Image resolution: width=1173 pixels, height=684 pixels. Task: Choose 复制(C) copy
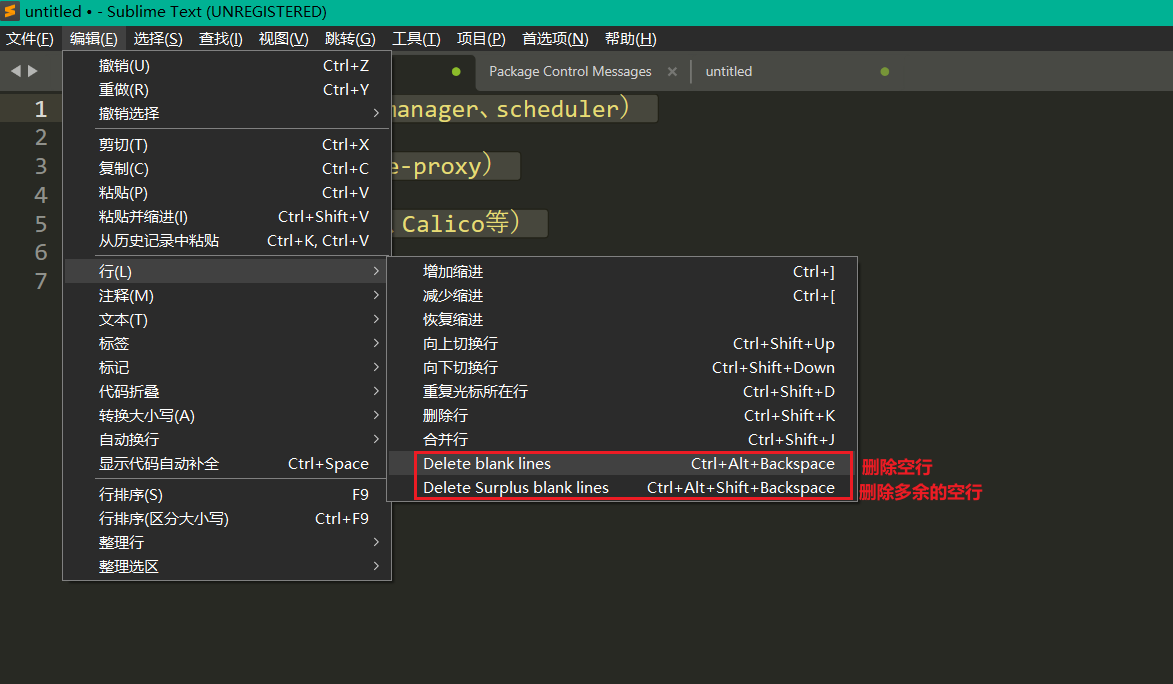pyautogui.click(x=227, y=169)
